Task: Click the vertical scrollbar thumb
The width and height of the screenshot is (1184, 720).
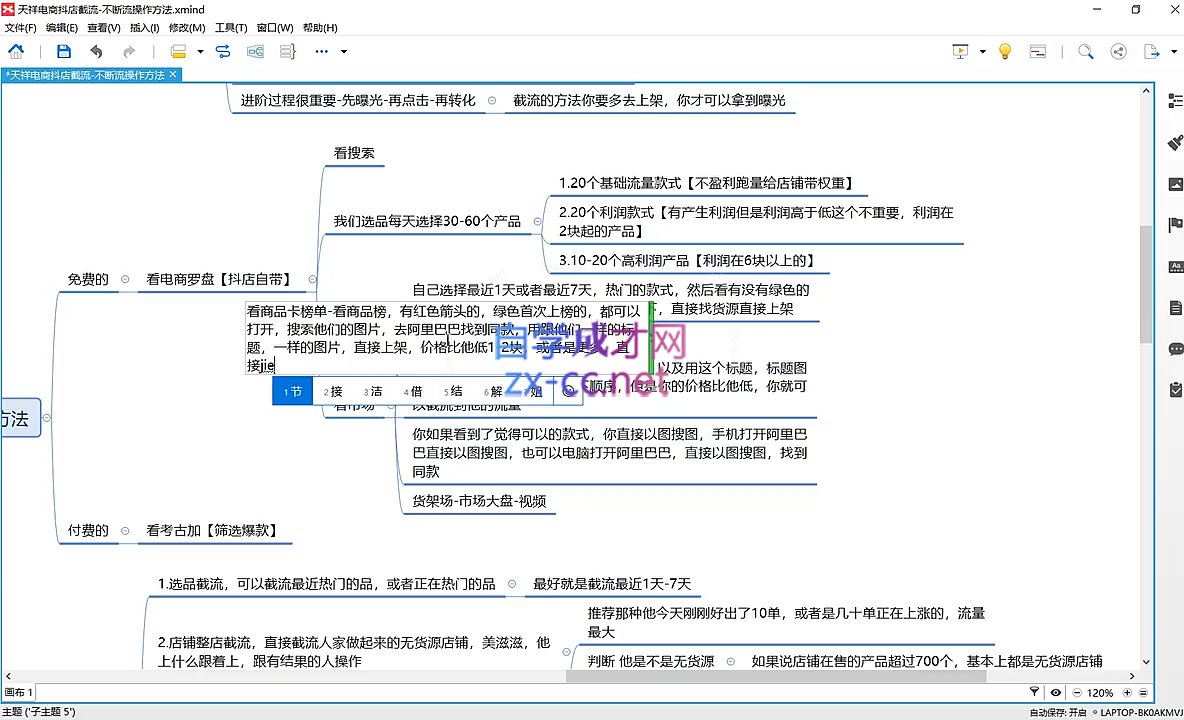Action: [1145, 284]
